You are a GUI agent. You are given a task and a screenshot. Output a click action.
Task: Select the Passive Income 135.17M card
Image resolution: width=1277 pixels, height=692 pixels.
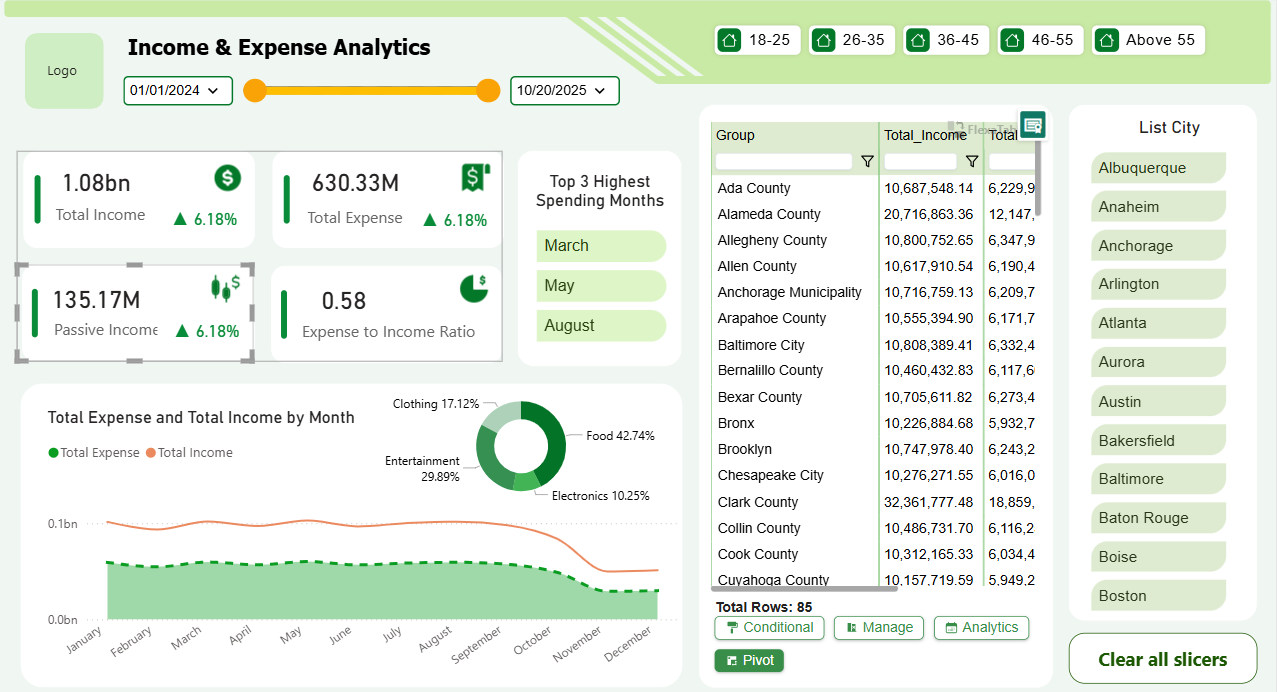(136, 314)
